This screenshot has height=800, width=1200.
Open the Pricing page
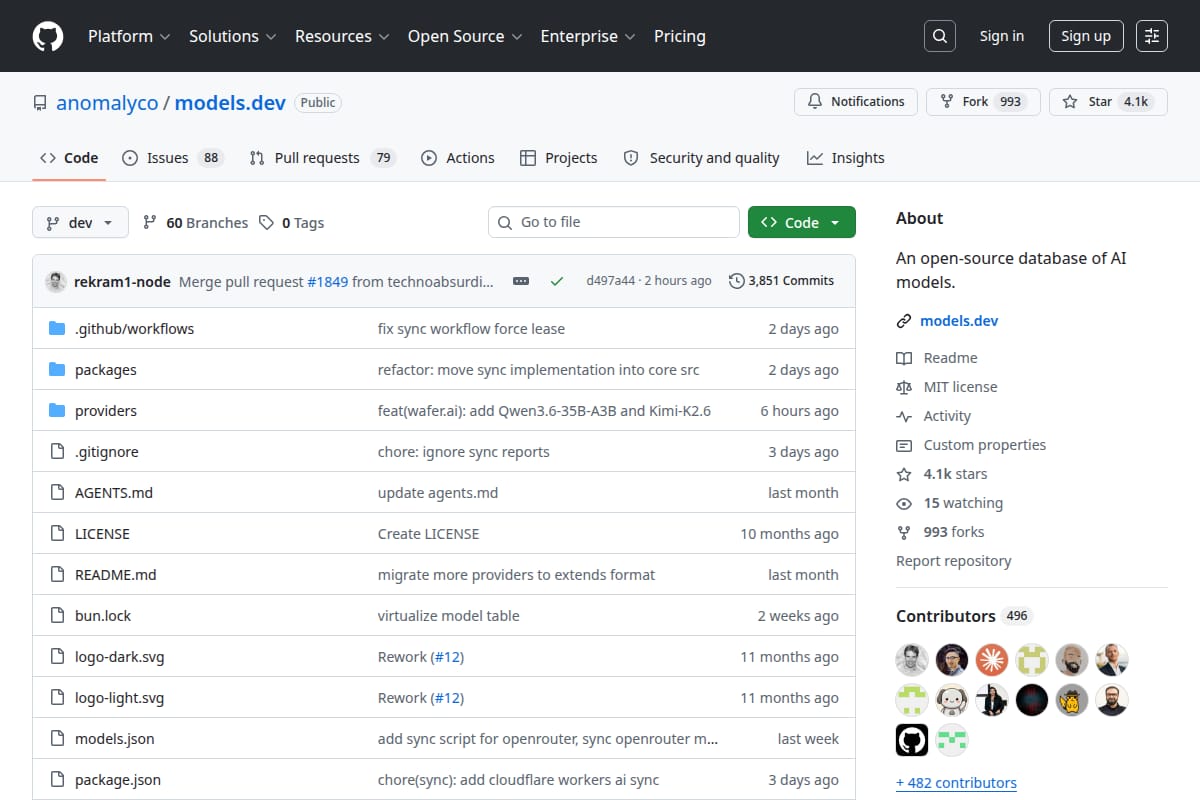pos(680,36)
